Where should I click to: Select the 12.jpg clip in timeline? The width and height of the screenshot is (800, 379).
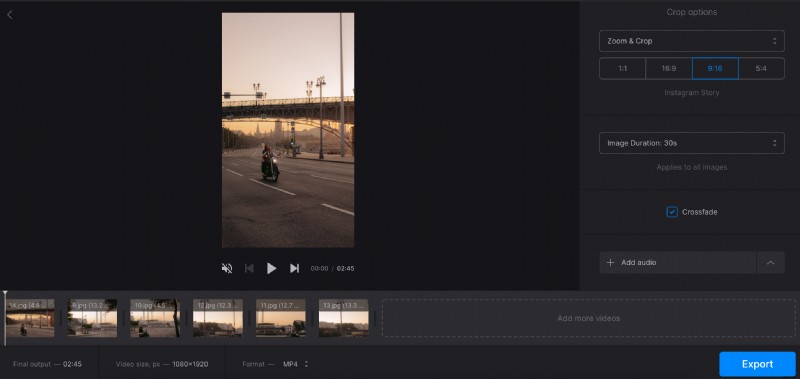point(218,318)
